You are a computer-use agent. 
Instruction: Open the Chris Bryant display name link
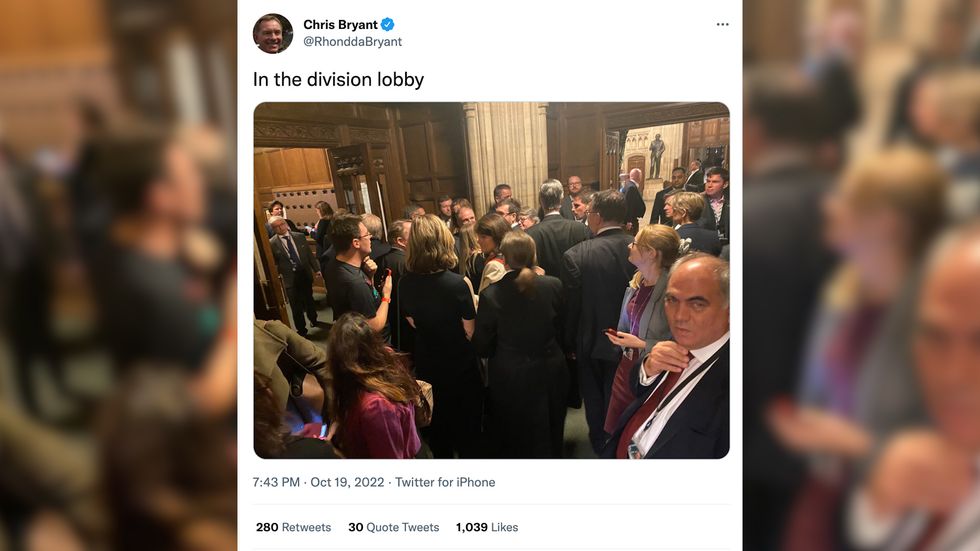tap(339, 25)
